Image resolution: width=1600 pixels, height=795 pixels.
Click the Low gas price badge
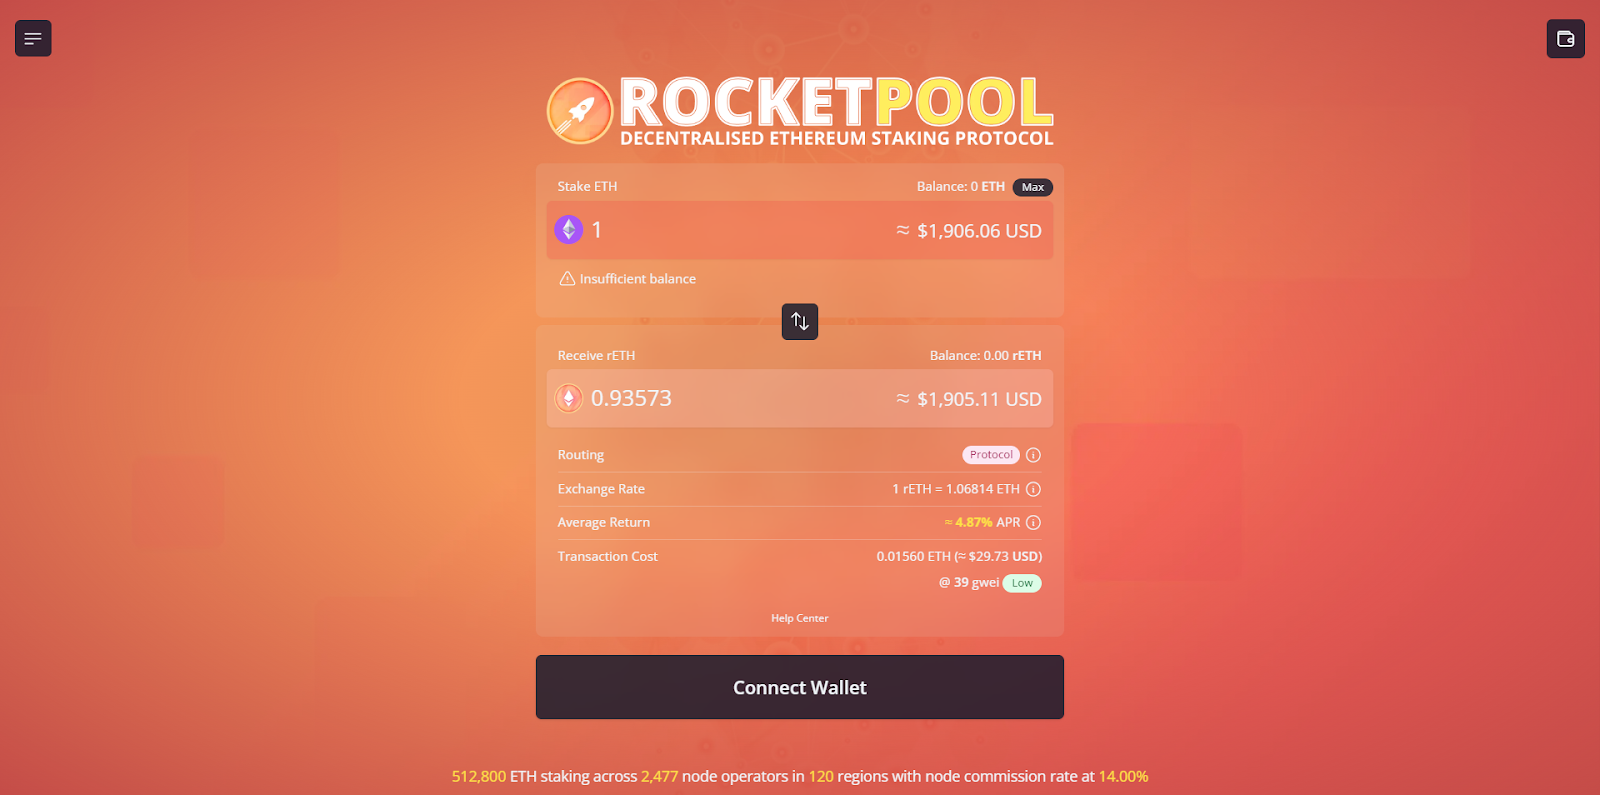click(x=1022, y=583)
